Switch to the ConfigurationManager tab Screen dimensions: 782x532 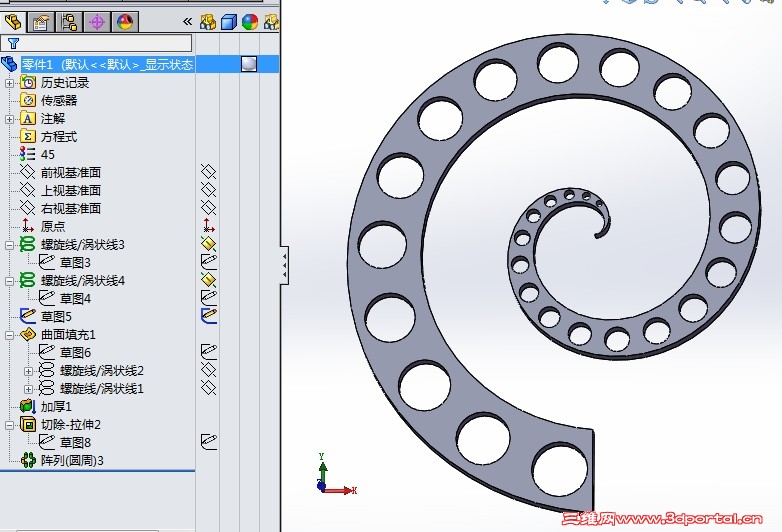pos(69,22)
